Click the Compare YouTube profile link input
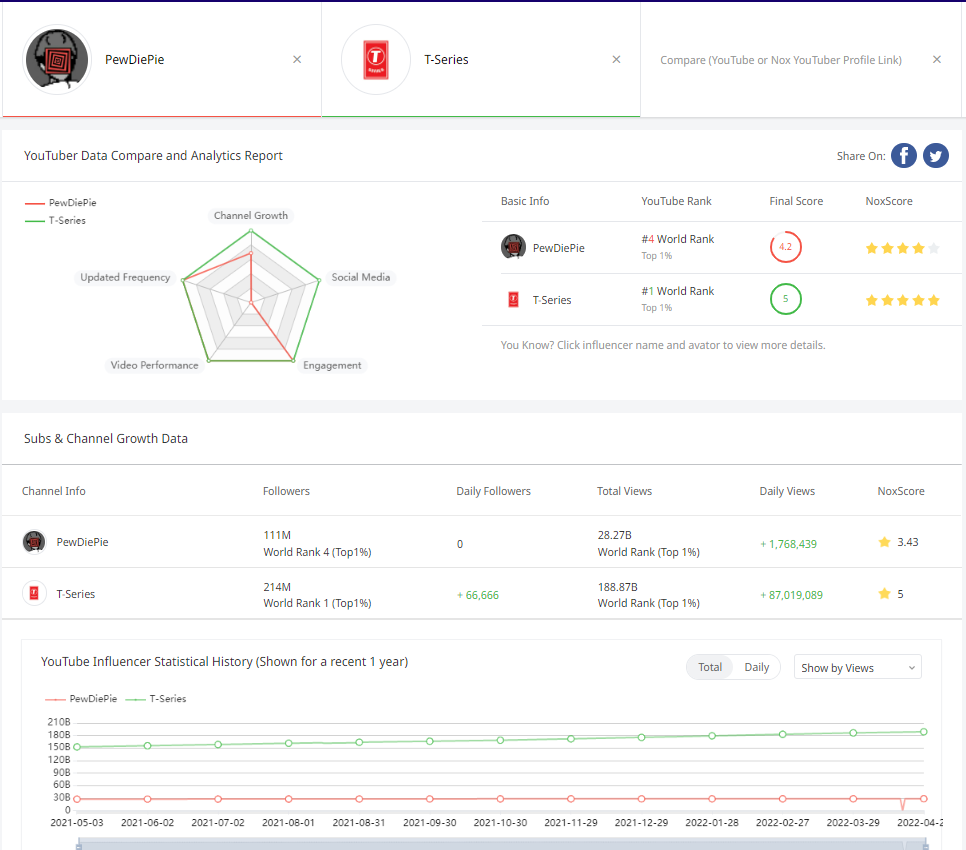Image resolution: width=966 pixels, height=850 pixels. (781, 60)
